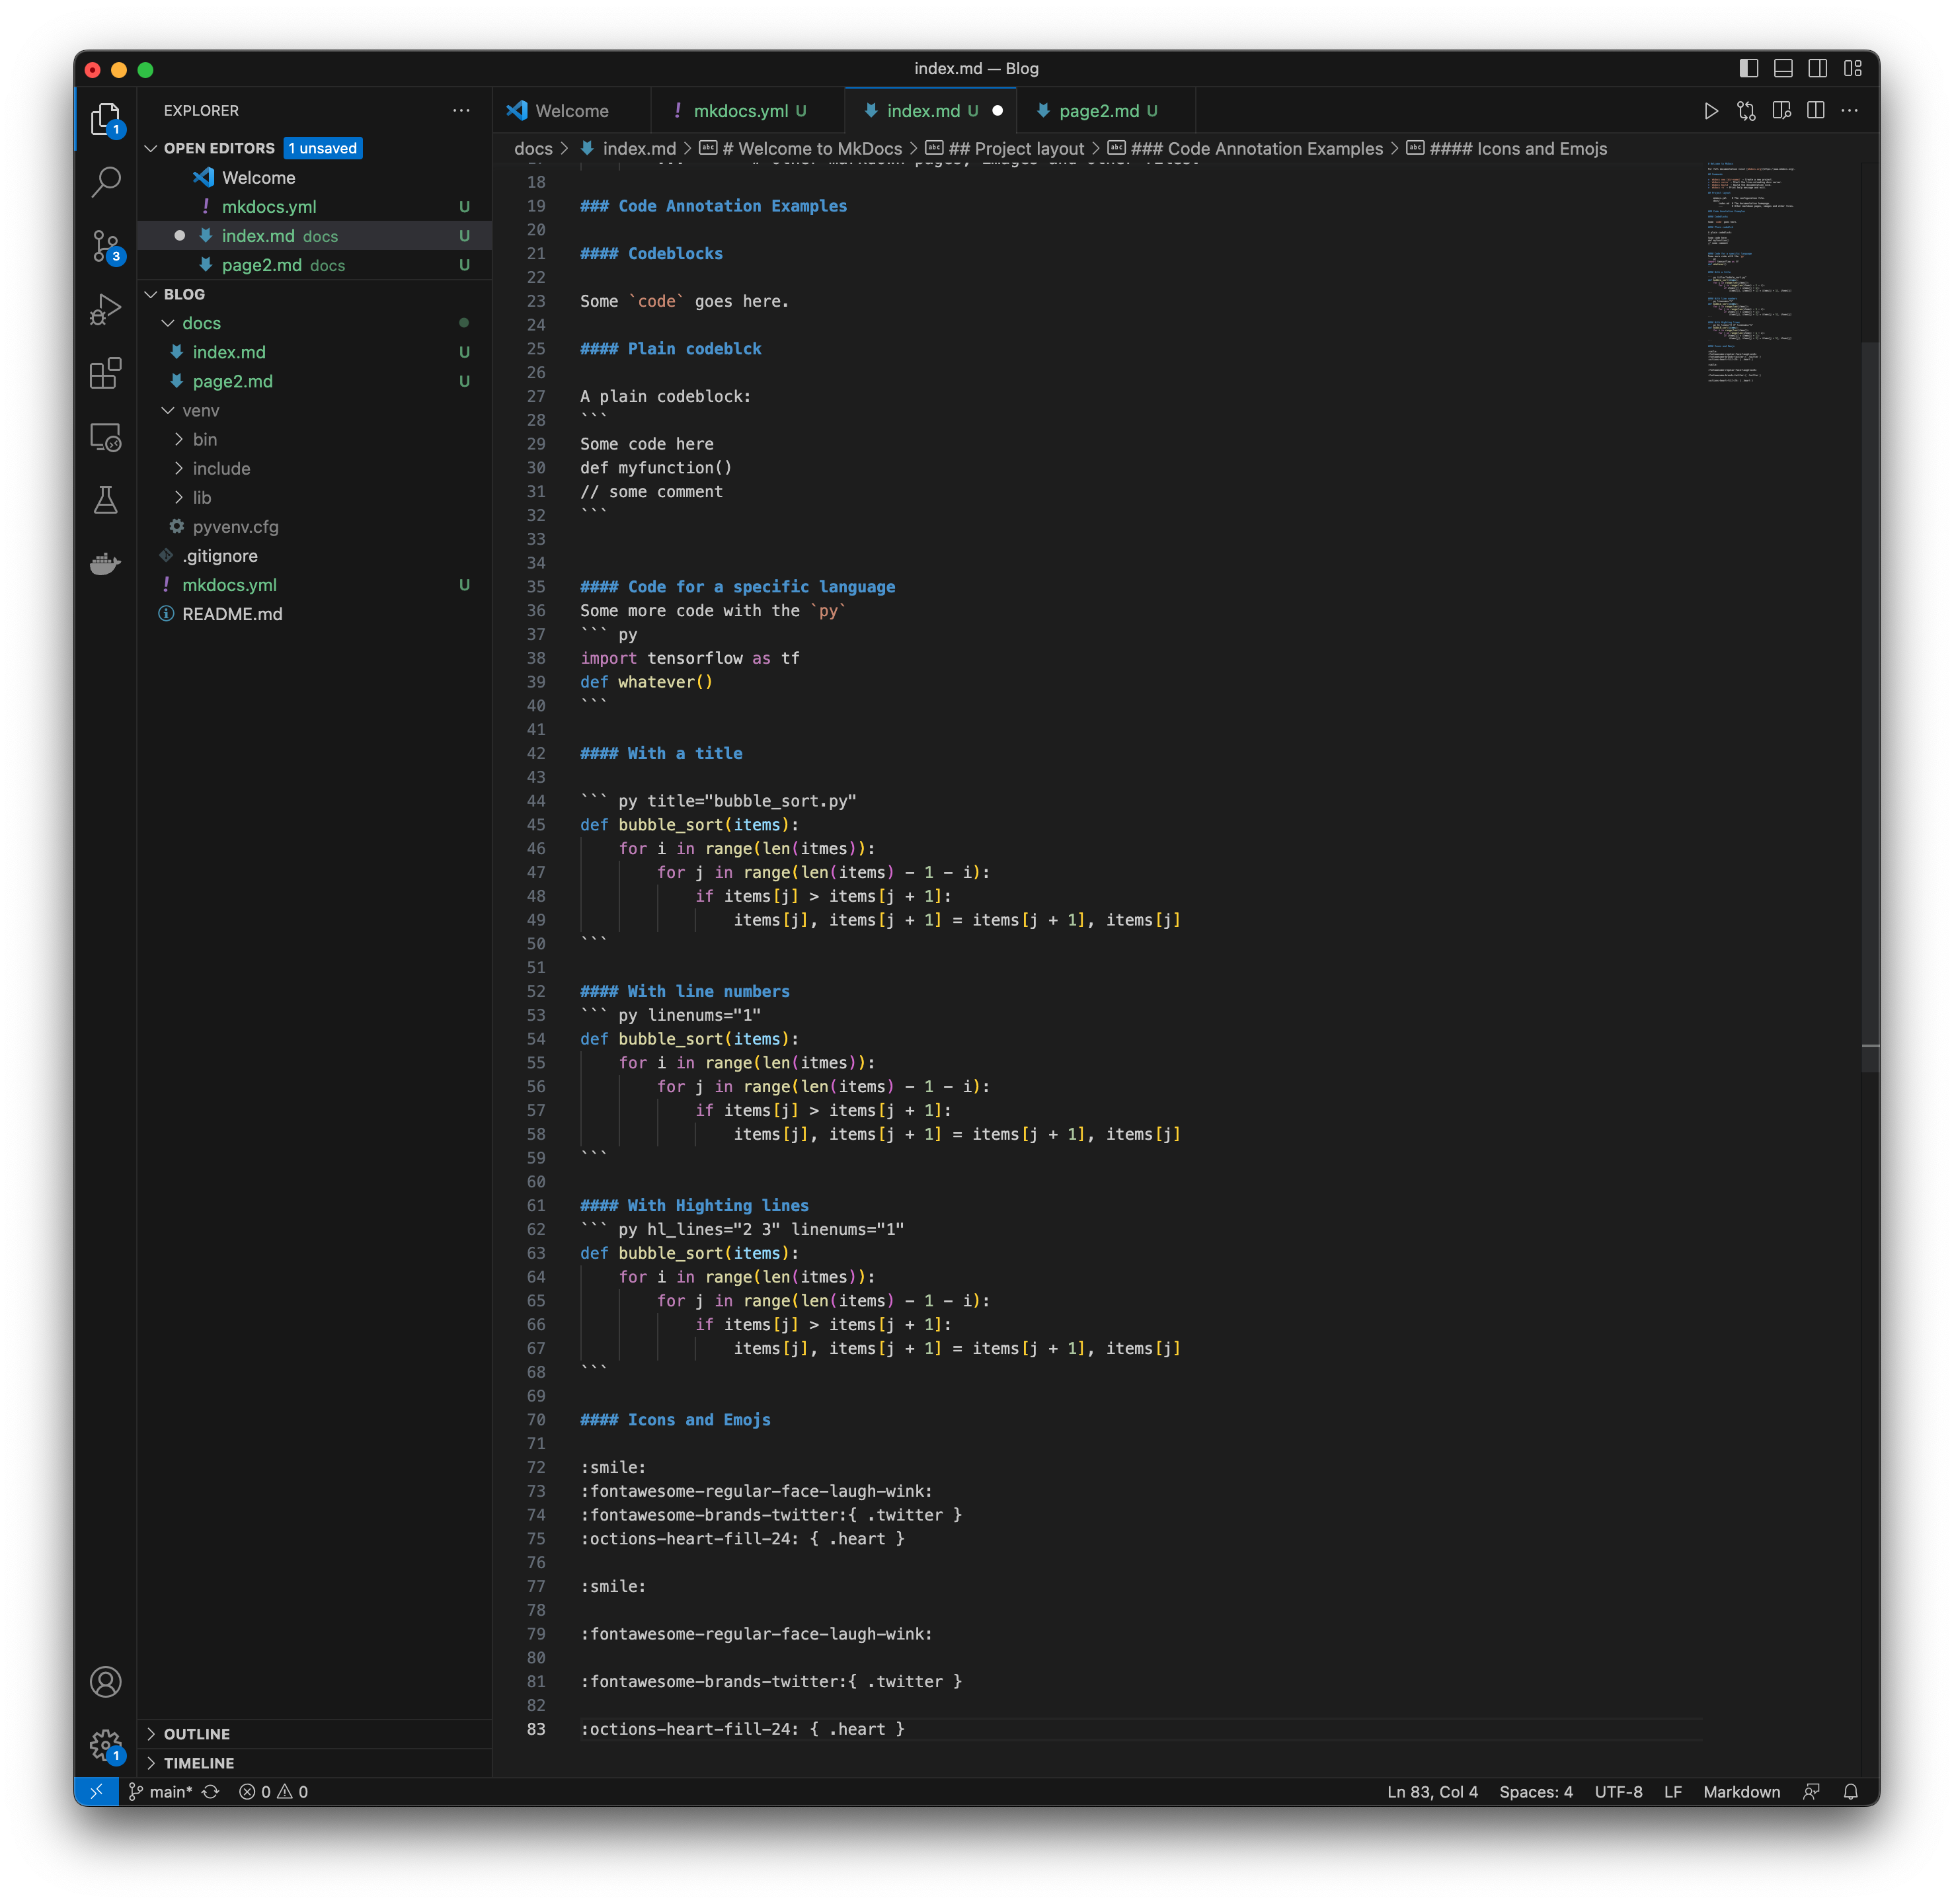Open the notifications bell icon
Image resolution: width=1954 pixels, height=1904 pixels.
click(x=1850, y=1791)
